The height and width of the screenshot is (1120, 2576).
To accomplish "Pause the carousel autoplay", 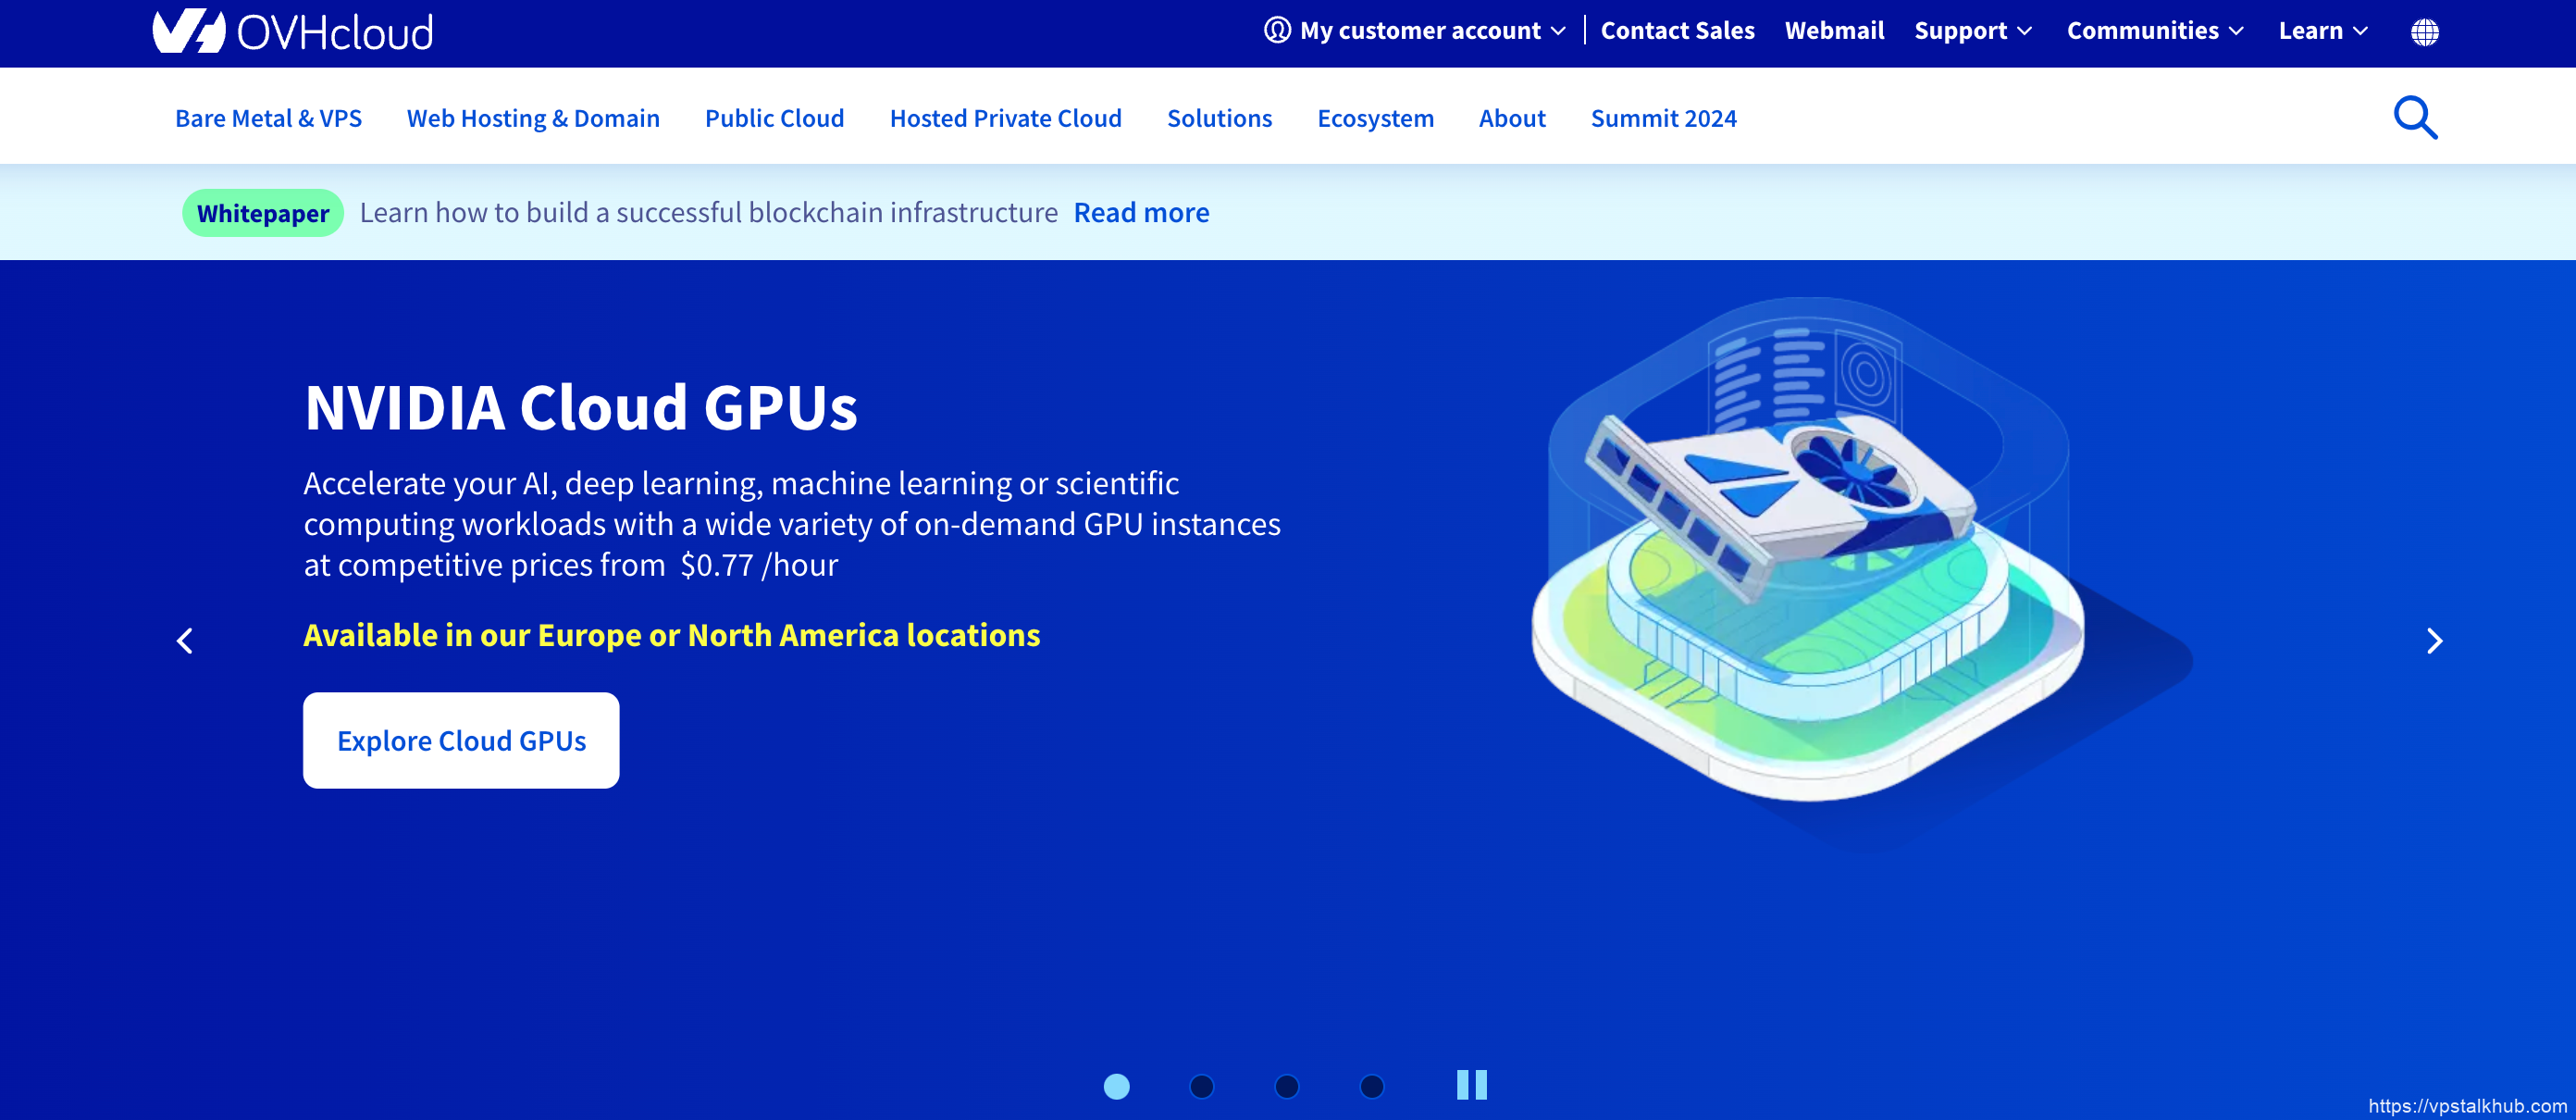I will point(1471,1085).
